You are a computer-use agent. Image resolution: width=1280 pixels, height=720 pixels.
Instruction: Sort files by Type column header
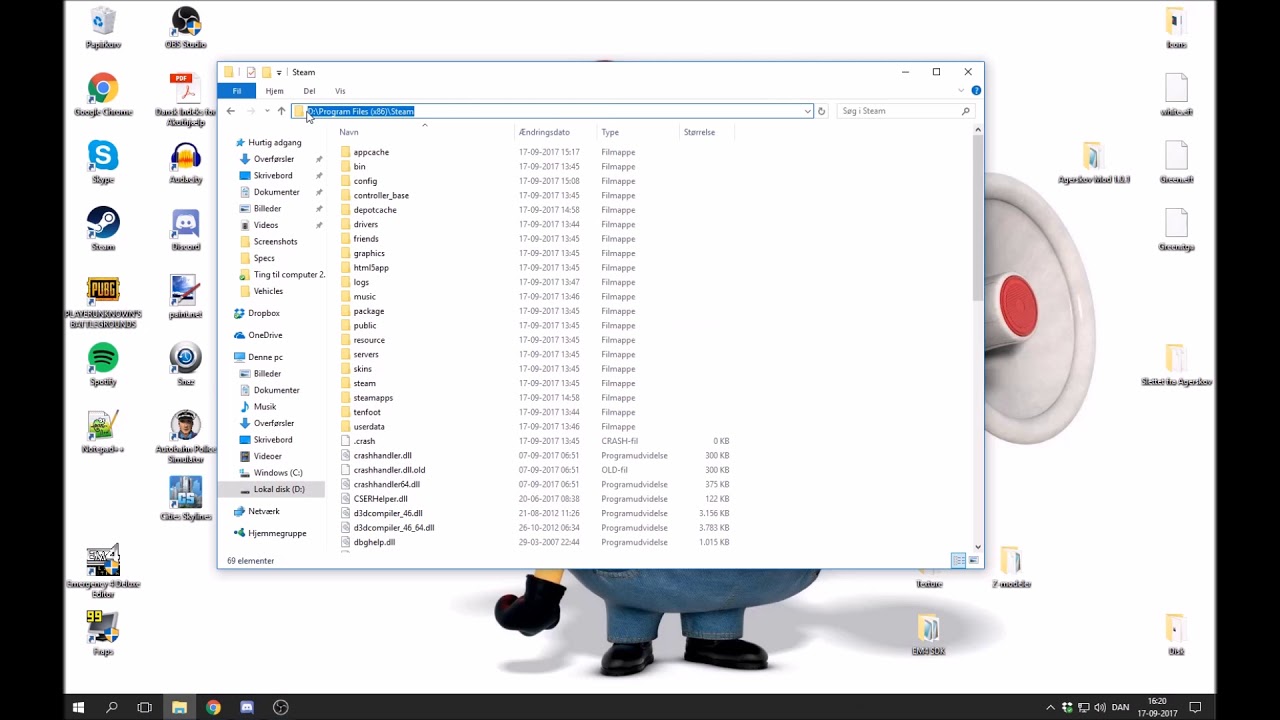click(638, 132)
